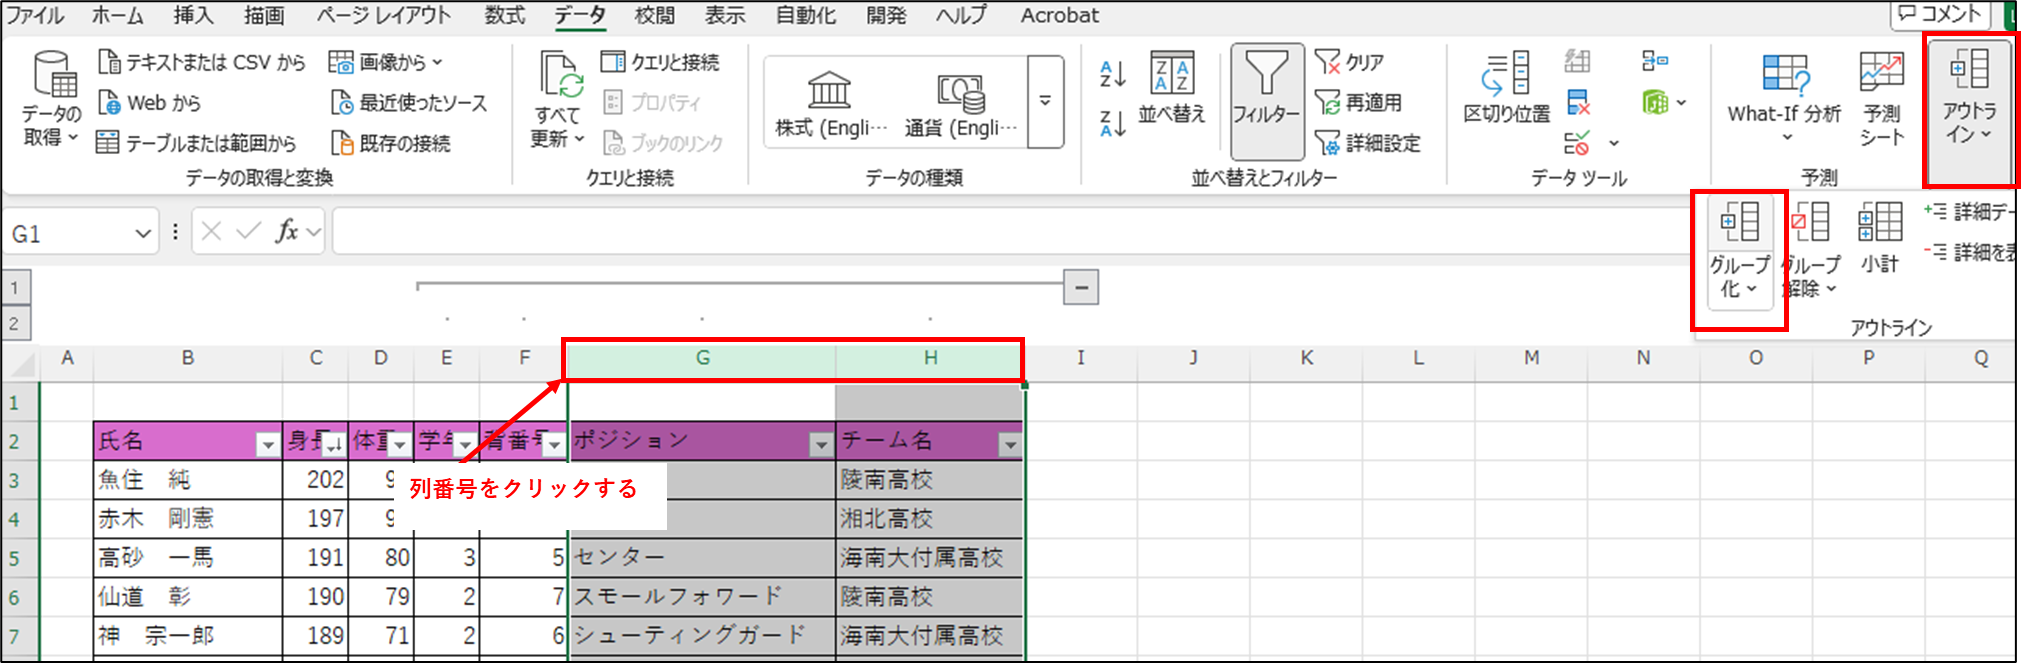Open the 区切り位置 text-to-columns wizard
Image resolution: width=2021 pixels, height=663 pixels.
point(1506,88)
